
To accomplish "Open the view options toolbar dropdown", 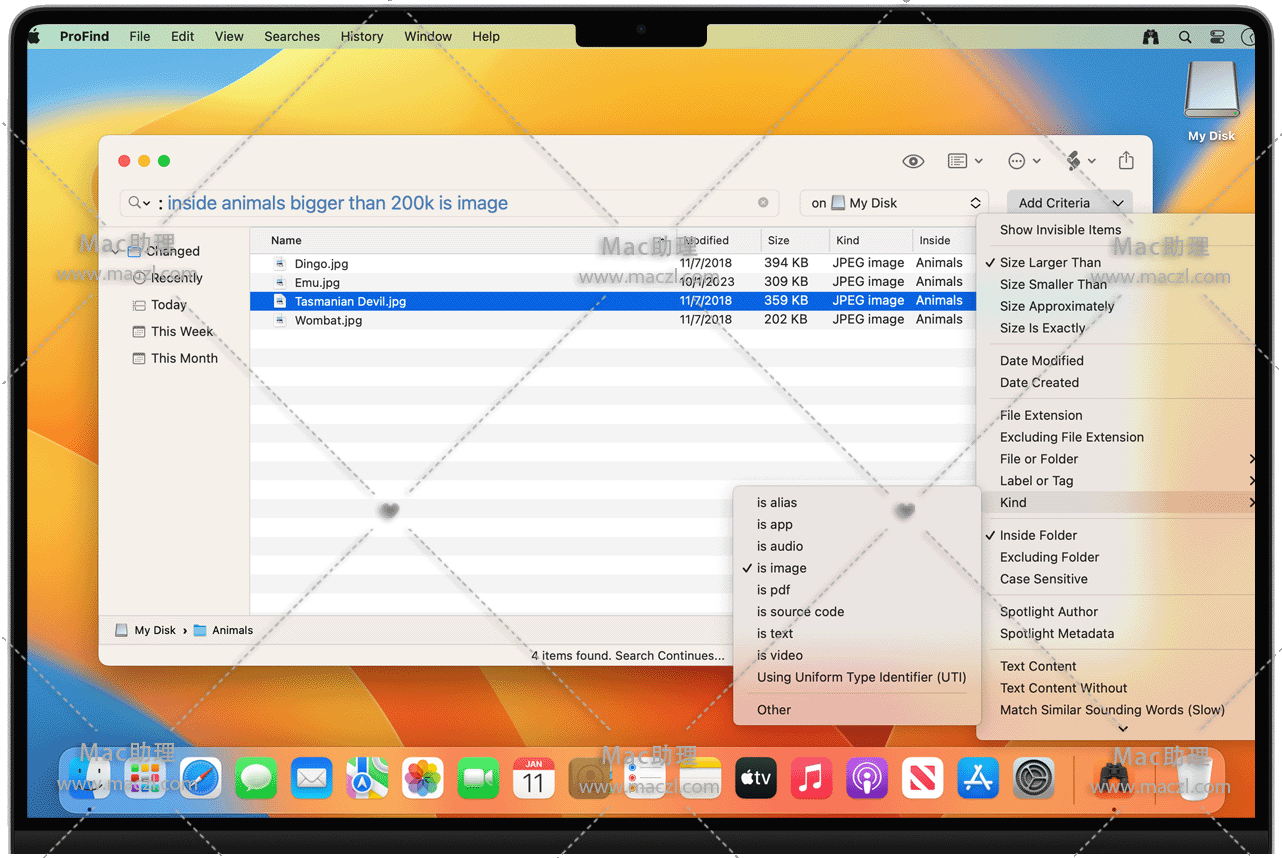I will [964, 161].
